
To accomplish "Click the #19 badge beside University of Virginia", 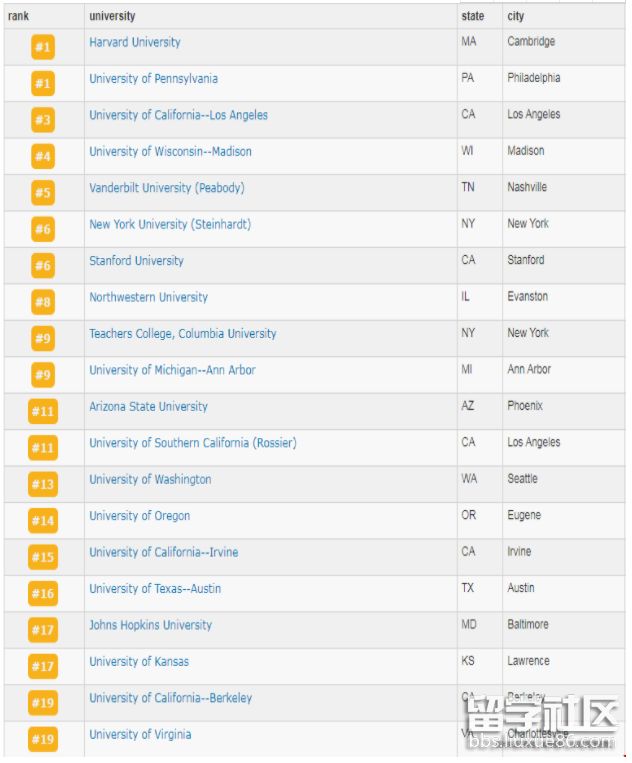I will pos(43,740).
